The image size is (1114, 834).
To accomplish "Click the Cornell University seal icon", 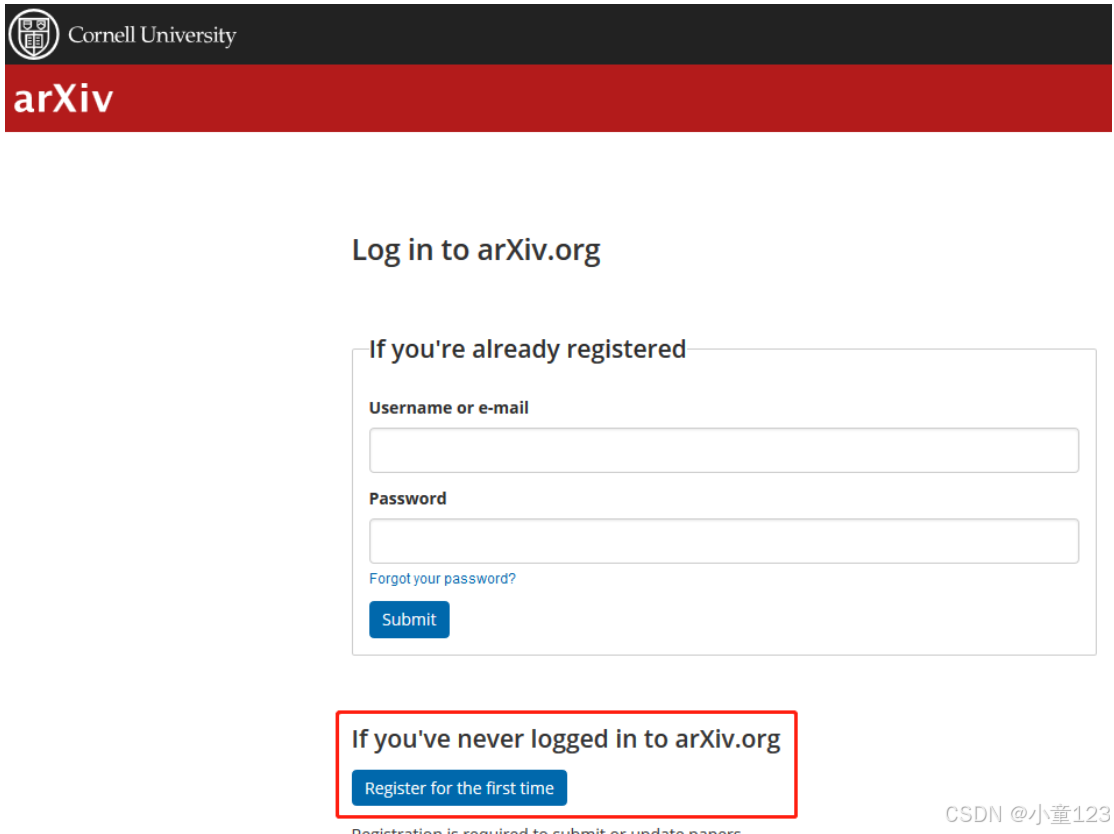I will point(33,34).
